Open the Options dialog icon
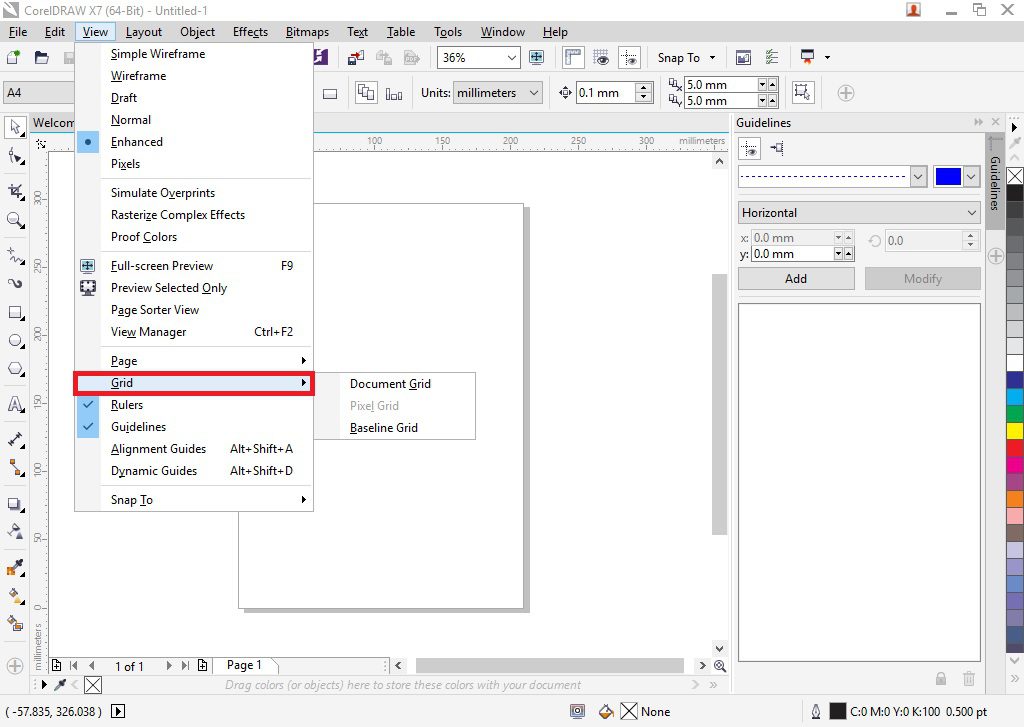The width and height of the screenshot is (1024, 727). pyautogui.click(x=772, y=57)
